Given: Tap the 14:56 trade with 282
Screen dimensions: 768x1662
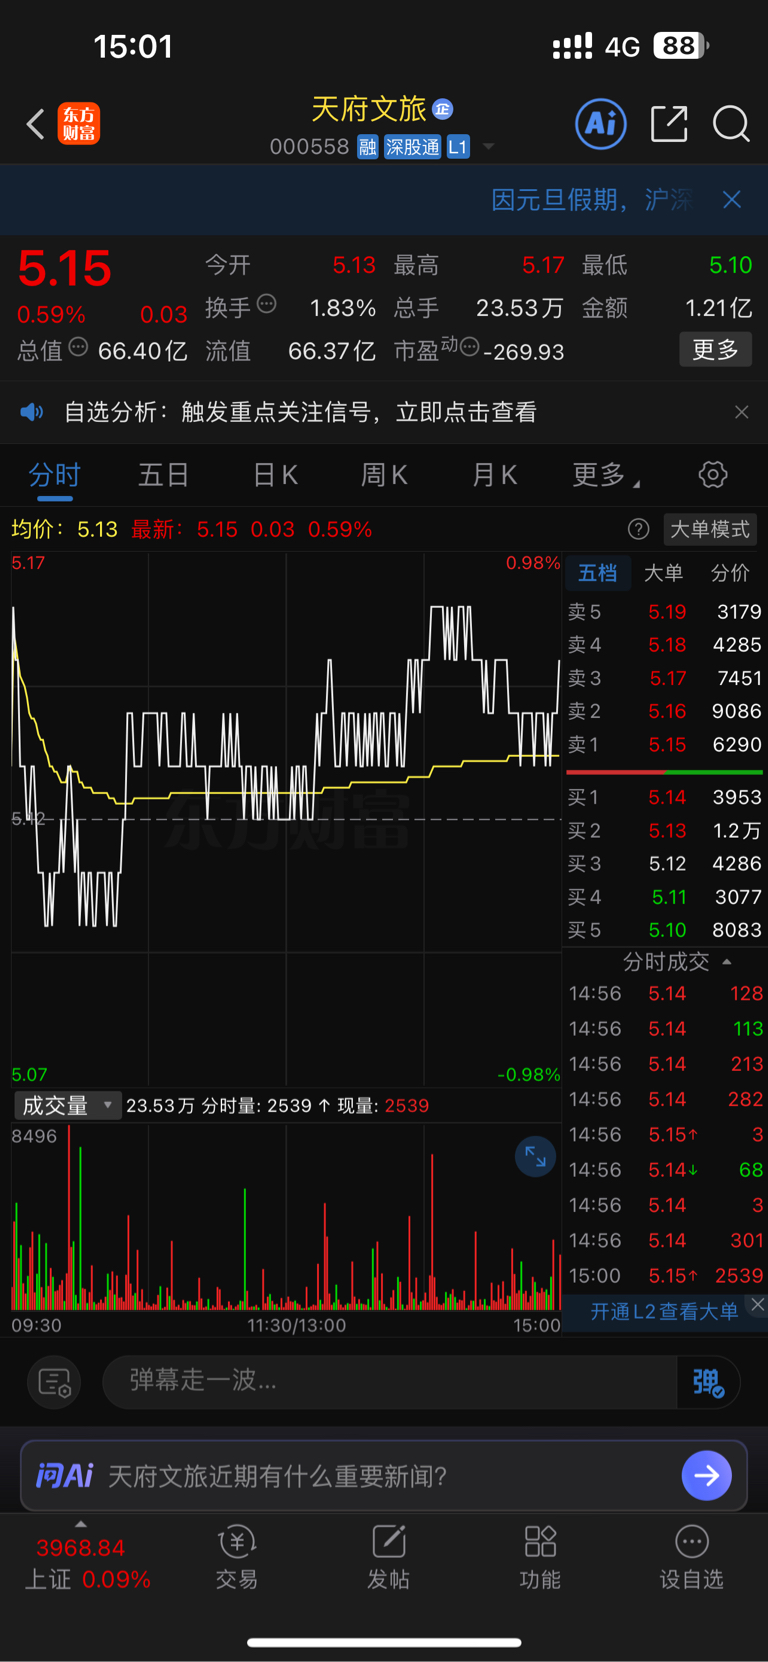Looking at the screenshot, I should [665, 1099].
